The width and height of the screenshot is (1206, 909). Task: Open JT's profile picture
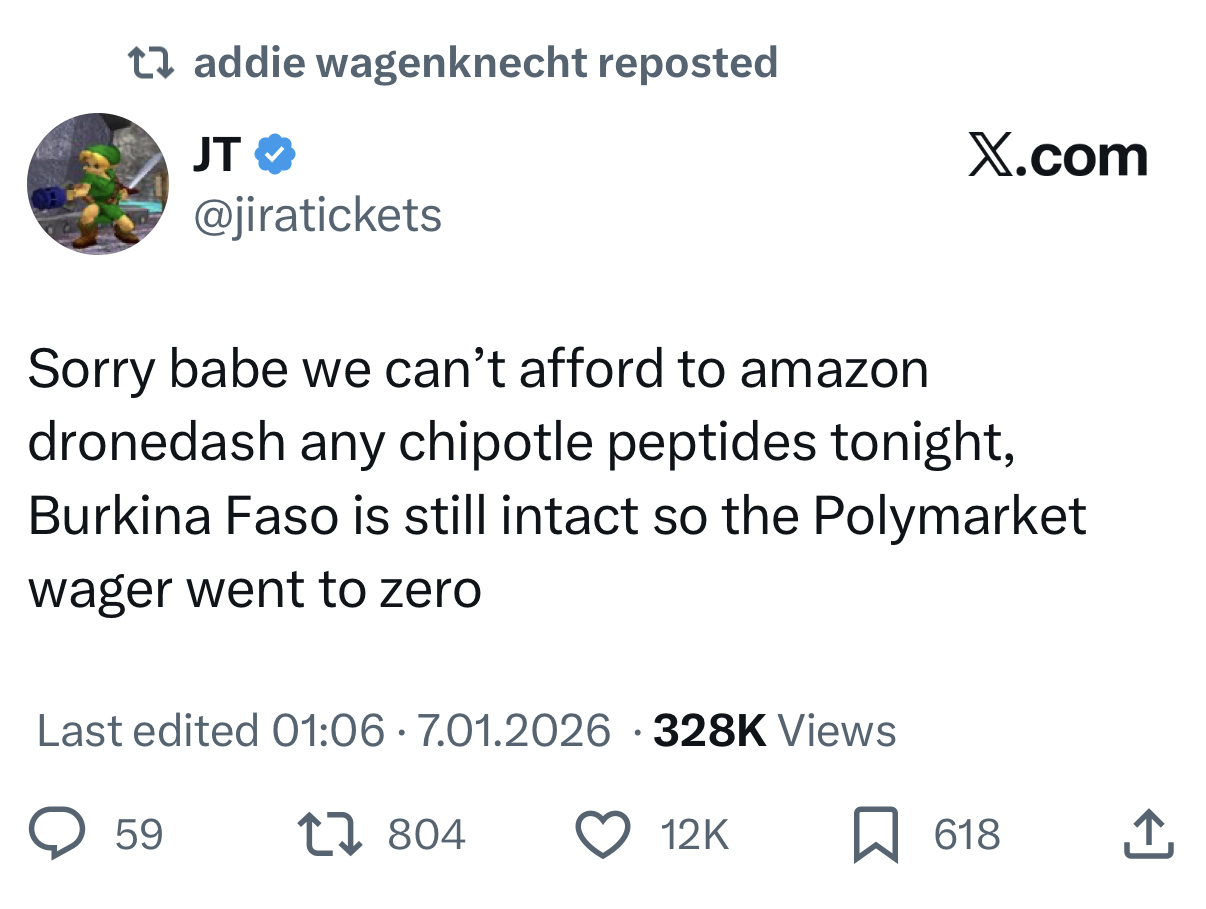click(x=97, y=183)
